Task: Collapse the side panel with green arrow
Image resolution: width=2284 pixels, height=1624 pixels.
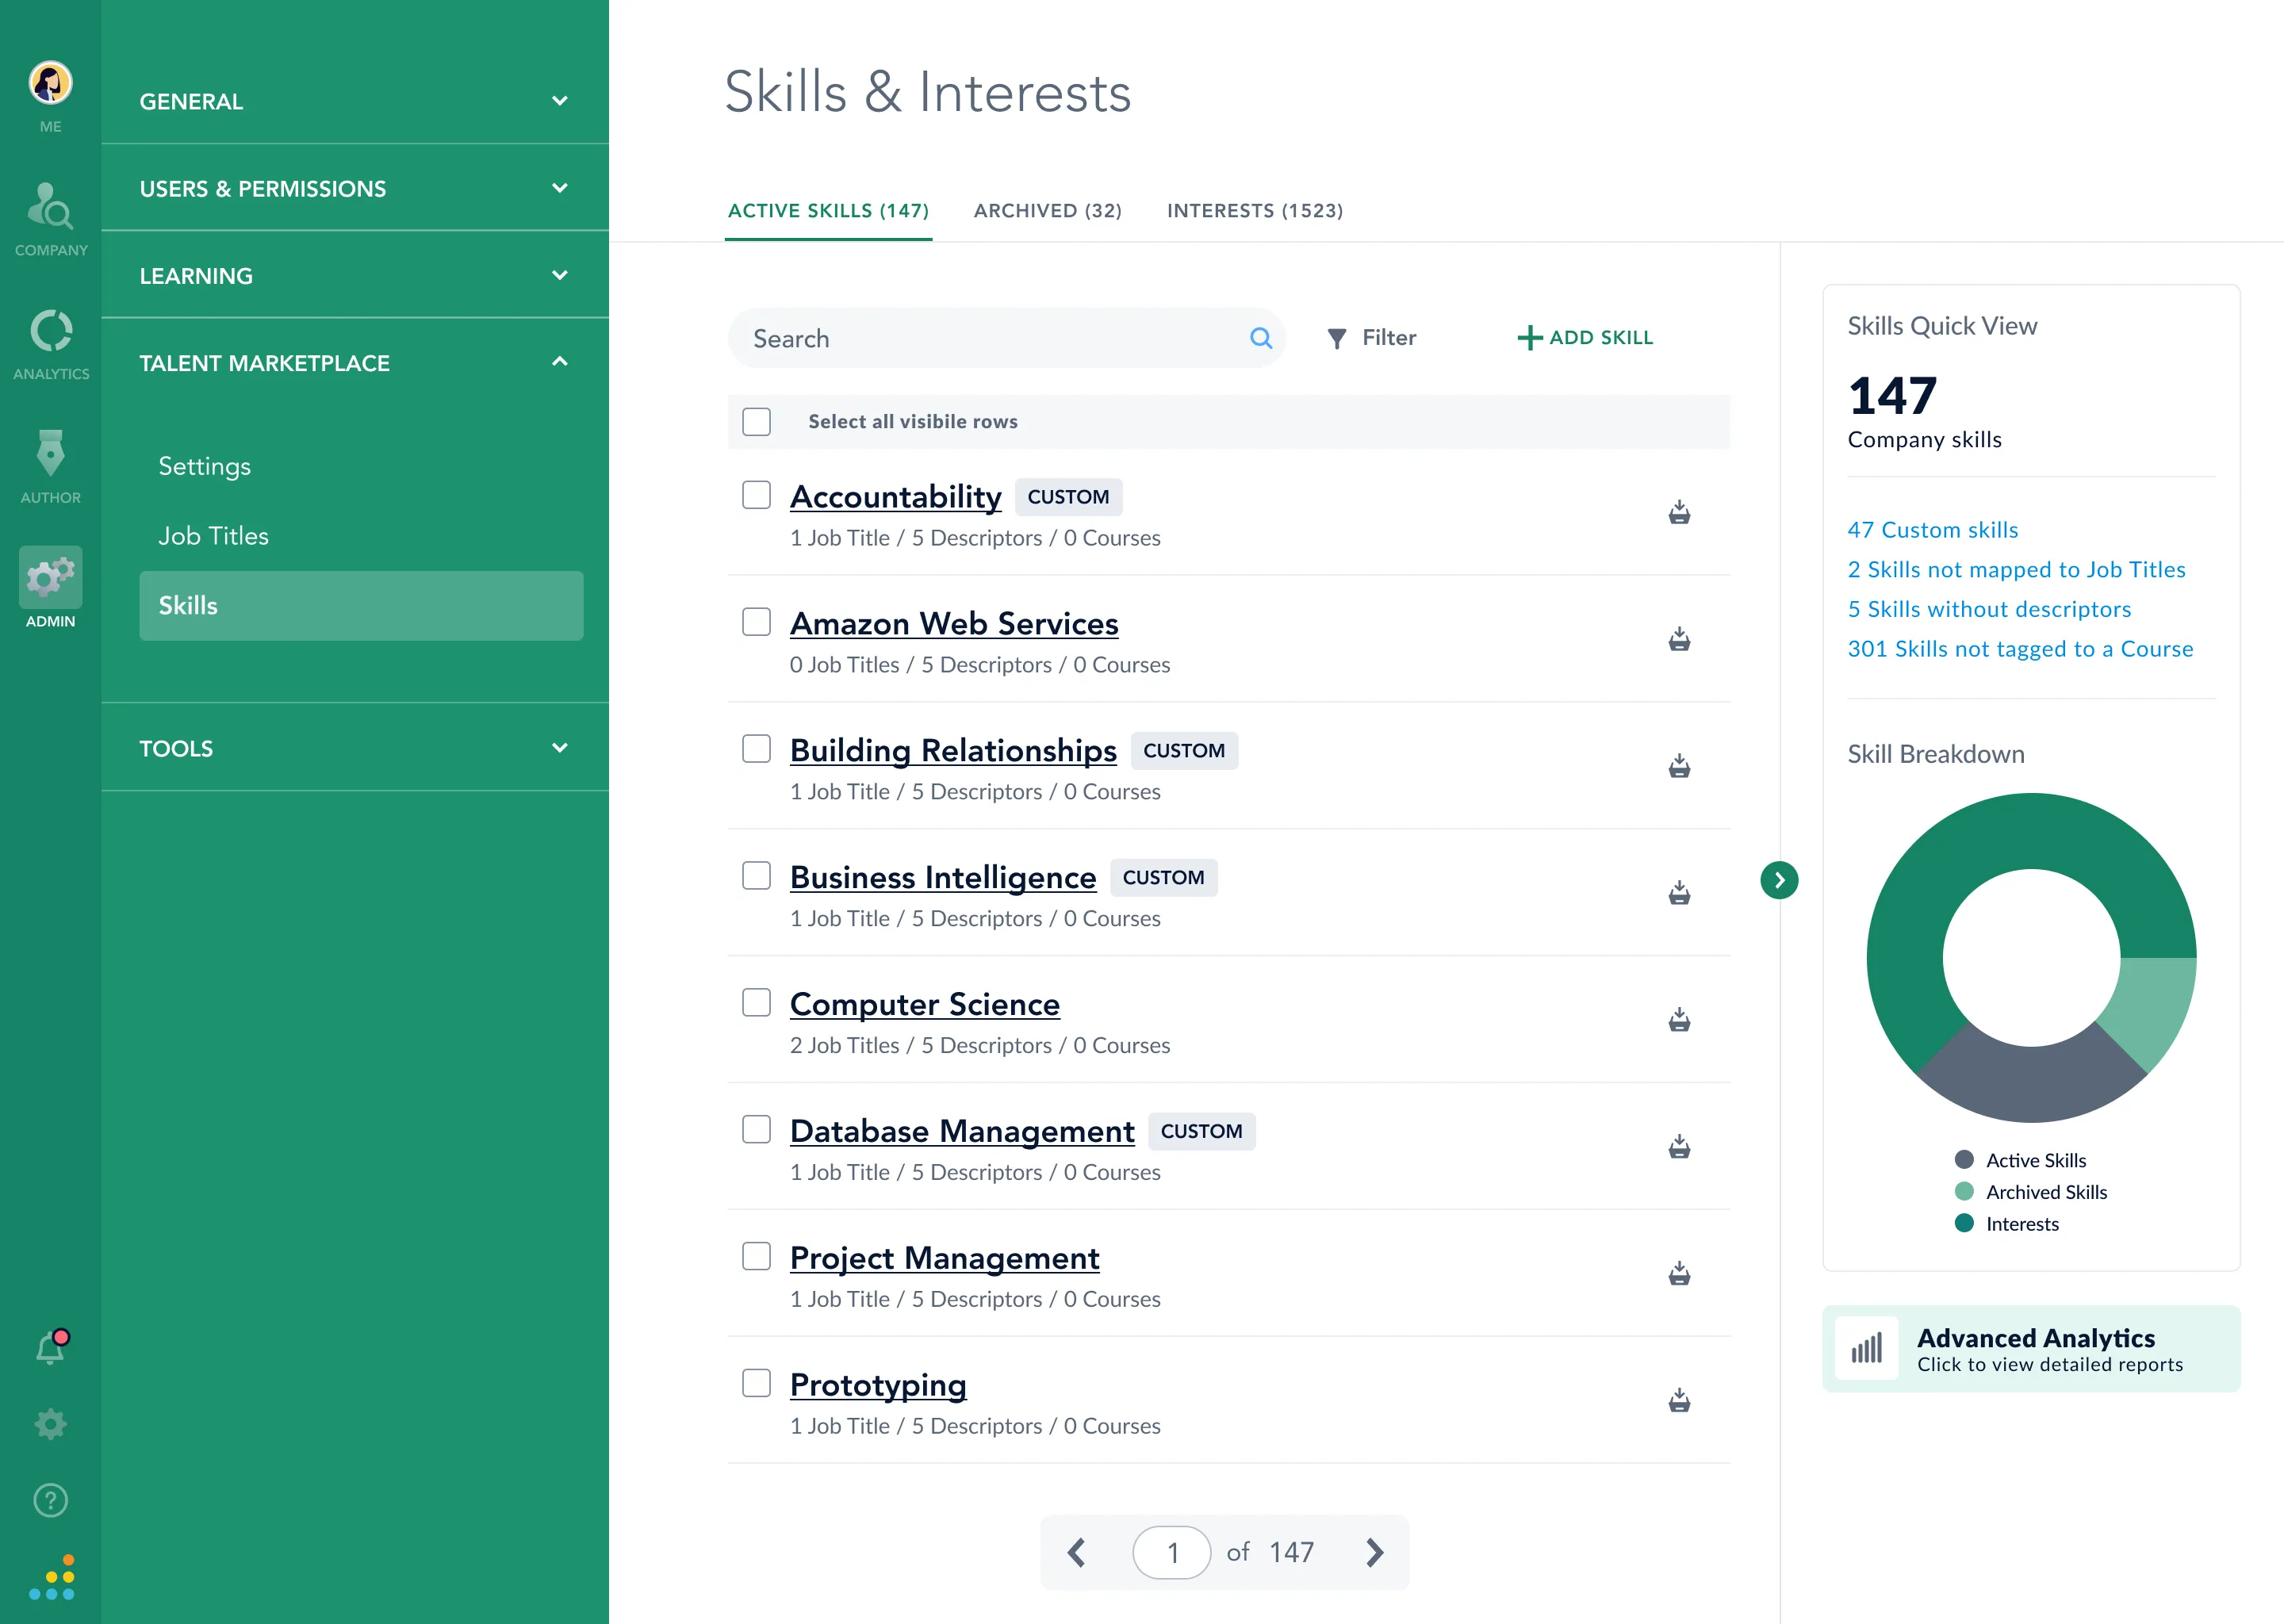Action: pyautogui.click(x=1779, y=880)
